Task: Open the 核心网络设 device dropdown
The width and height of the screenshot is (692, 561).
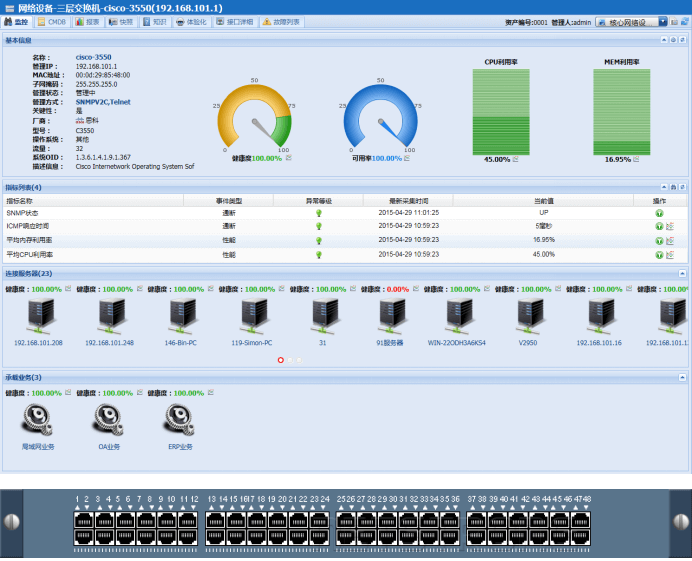Action: pos(631,22)
